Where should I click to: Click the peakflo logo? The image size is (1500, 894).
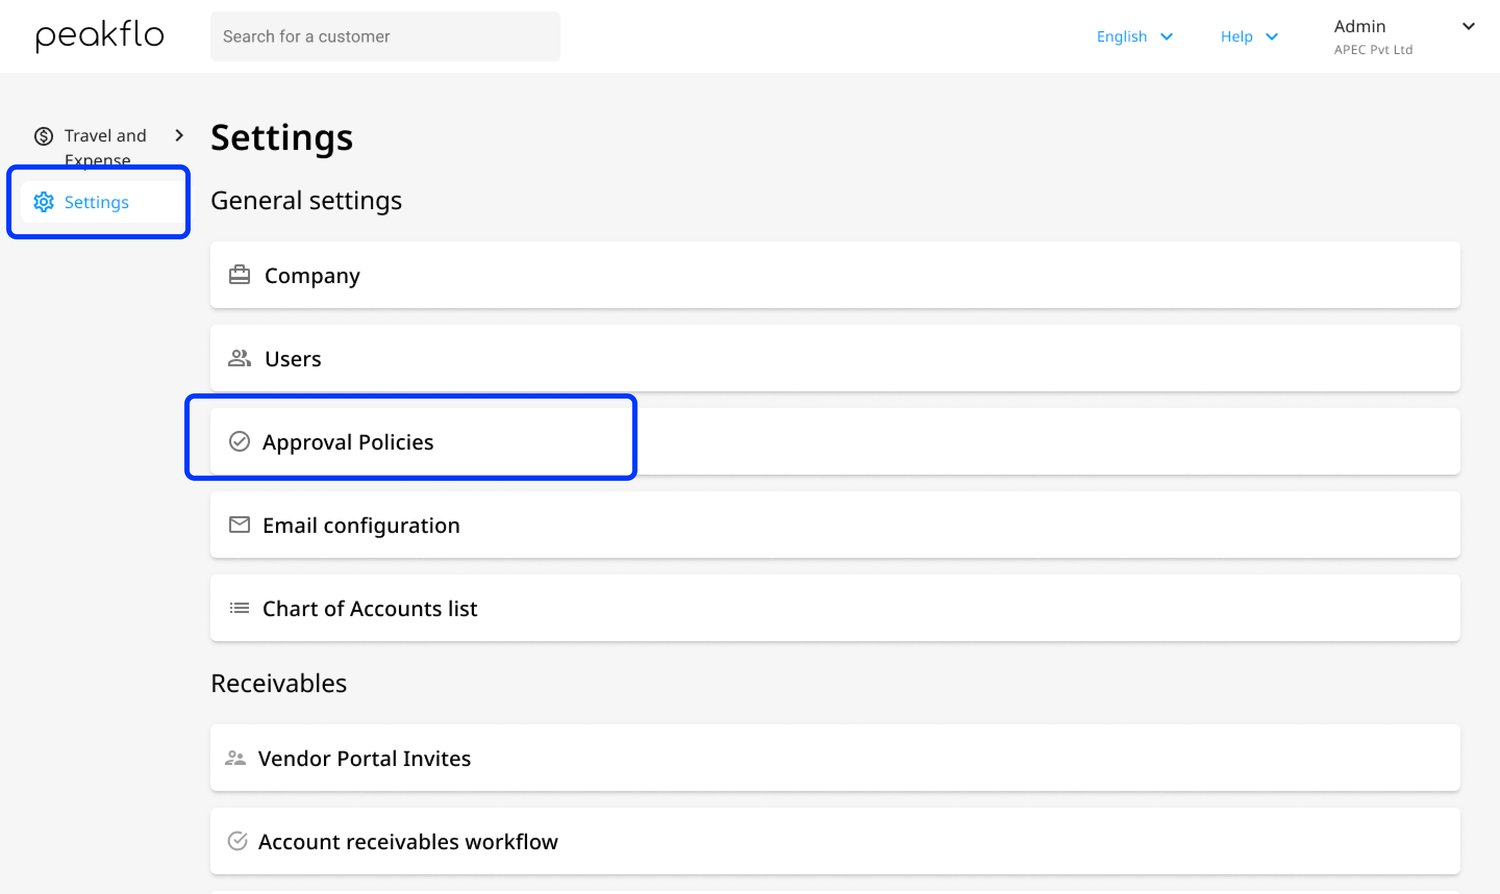coord(100,36)
